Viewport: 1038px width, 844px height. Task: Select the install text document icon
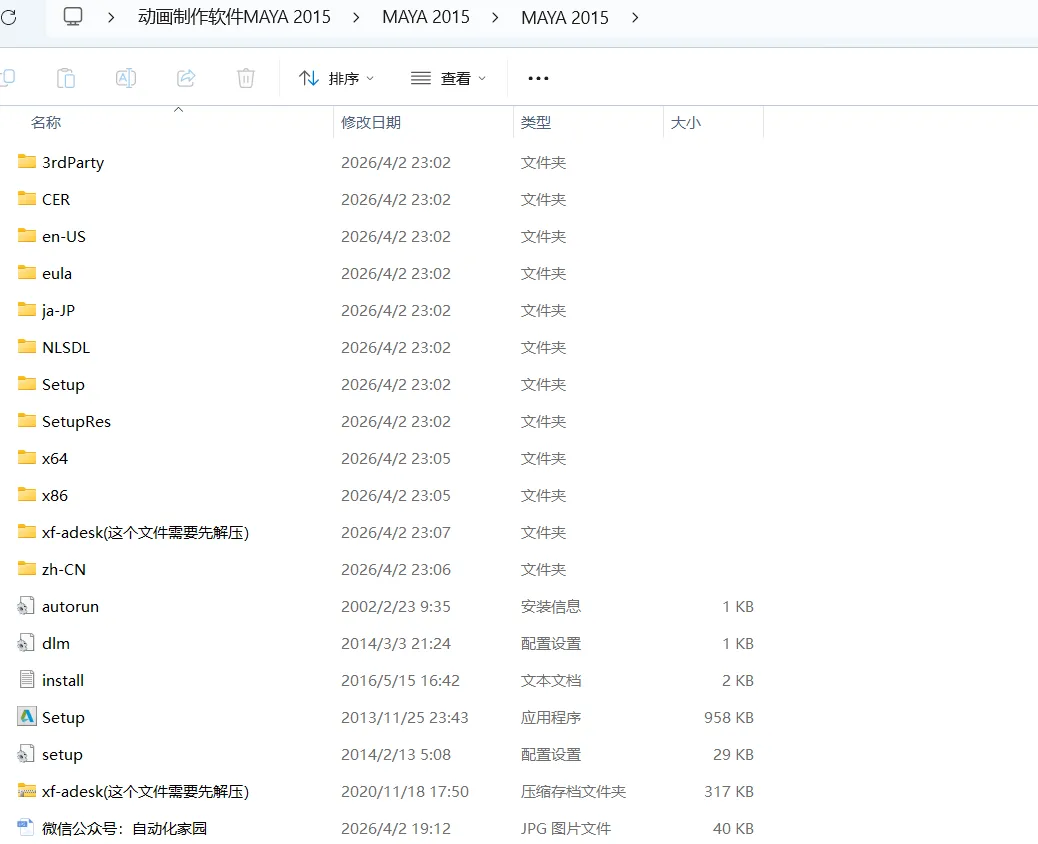pos(26,679)
